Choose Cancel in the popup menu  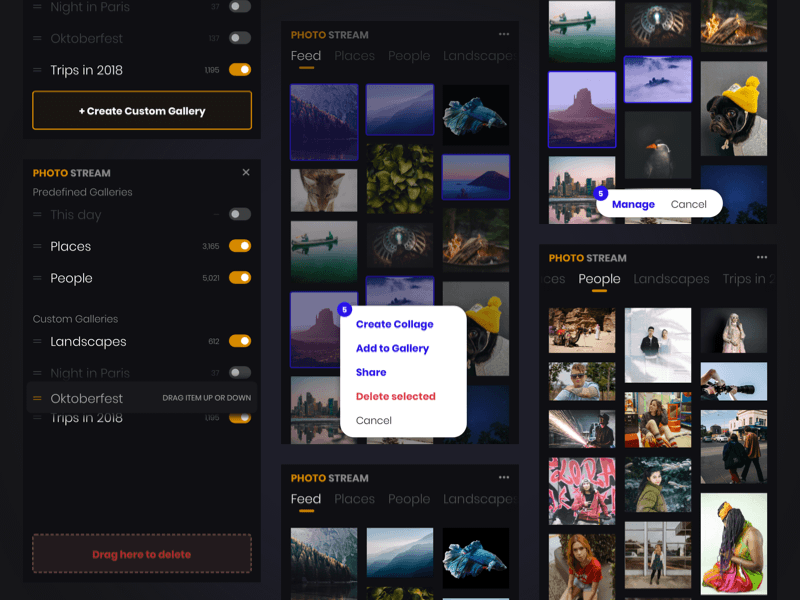(x=373, y=420)
